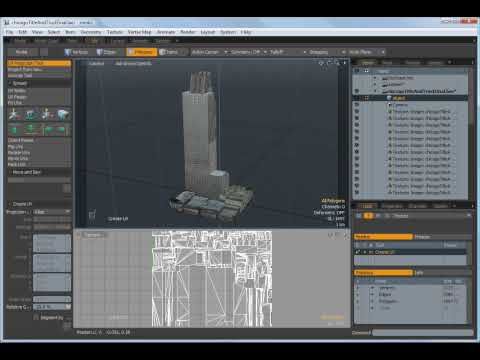The width and height of the screenshot is (480, 360).
Task: Click the Relative Gap value field
Action: click(52, 307)
